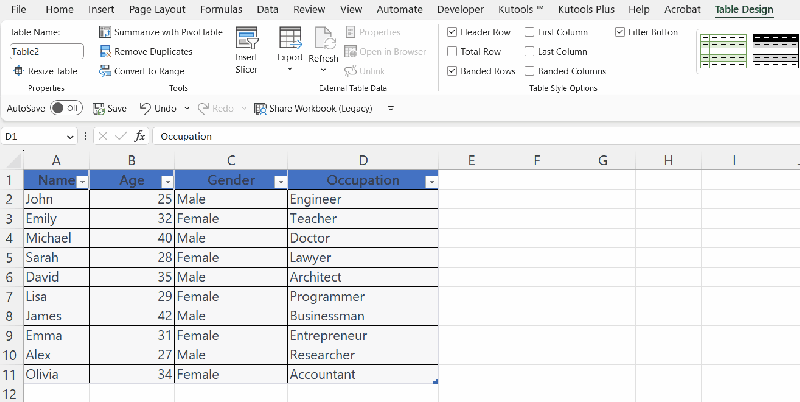Screen dimensions: 800x402
Task: Enable the First Column checkbox
Action: click(x=530, y=32)
